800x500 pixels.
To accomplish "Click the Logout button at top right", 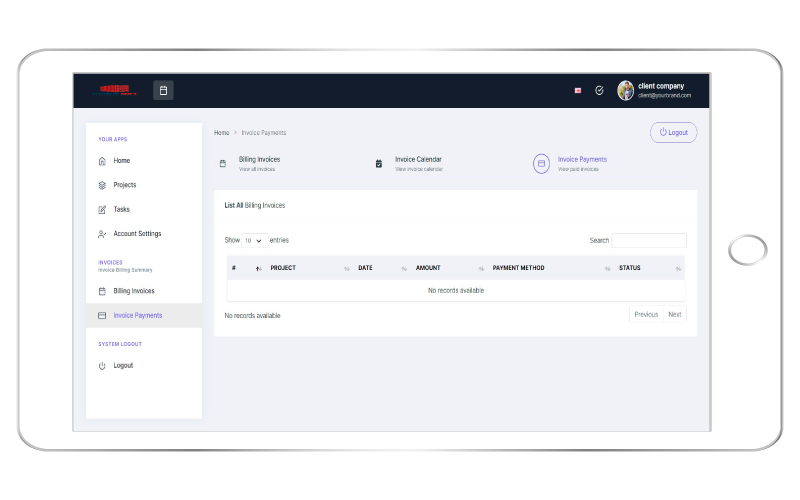I will pos(673,132).
